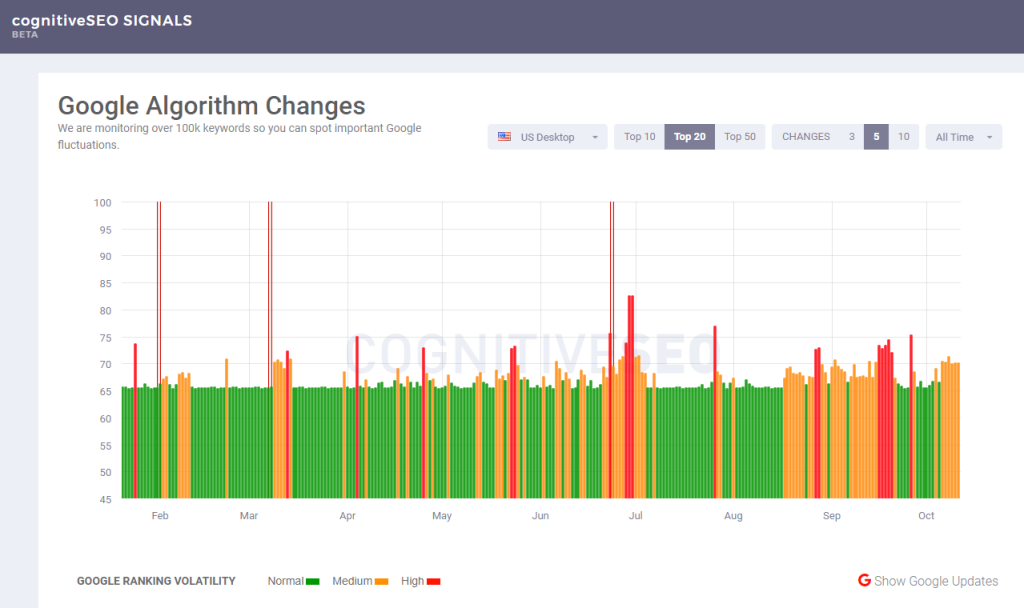This screenshot has height=608, width=1024.
Task: Open the All Time range dropdown
Action: [x=964, y=137]
